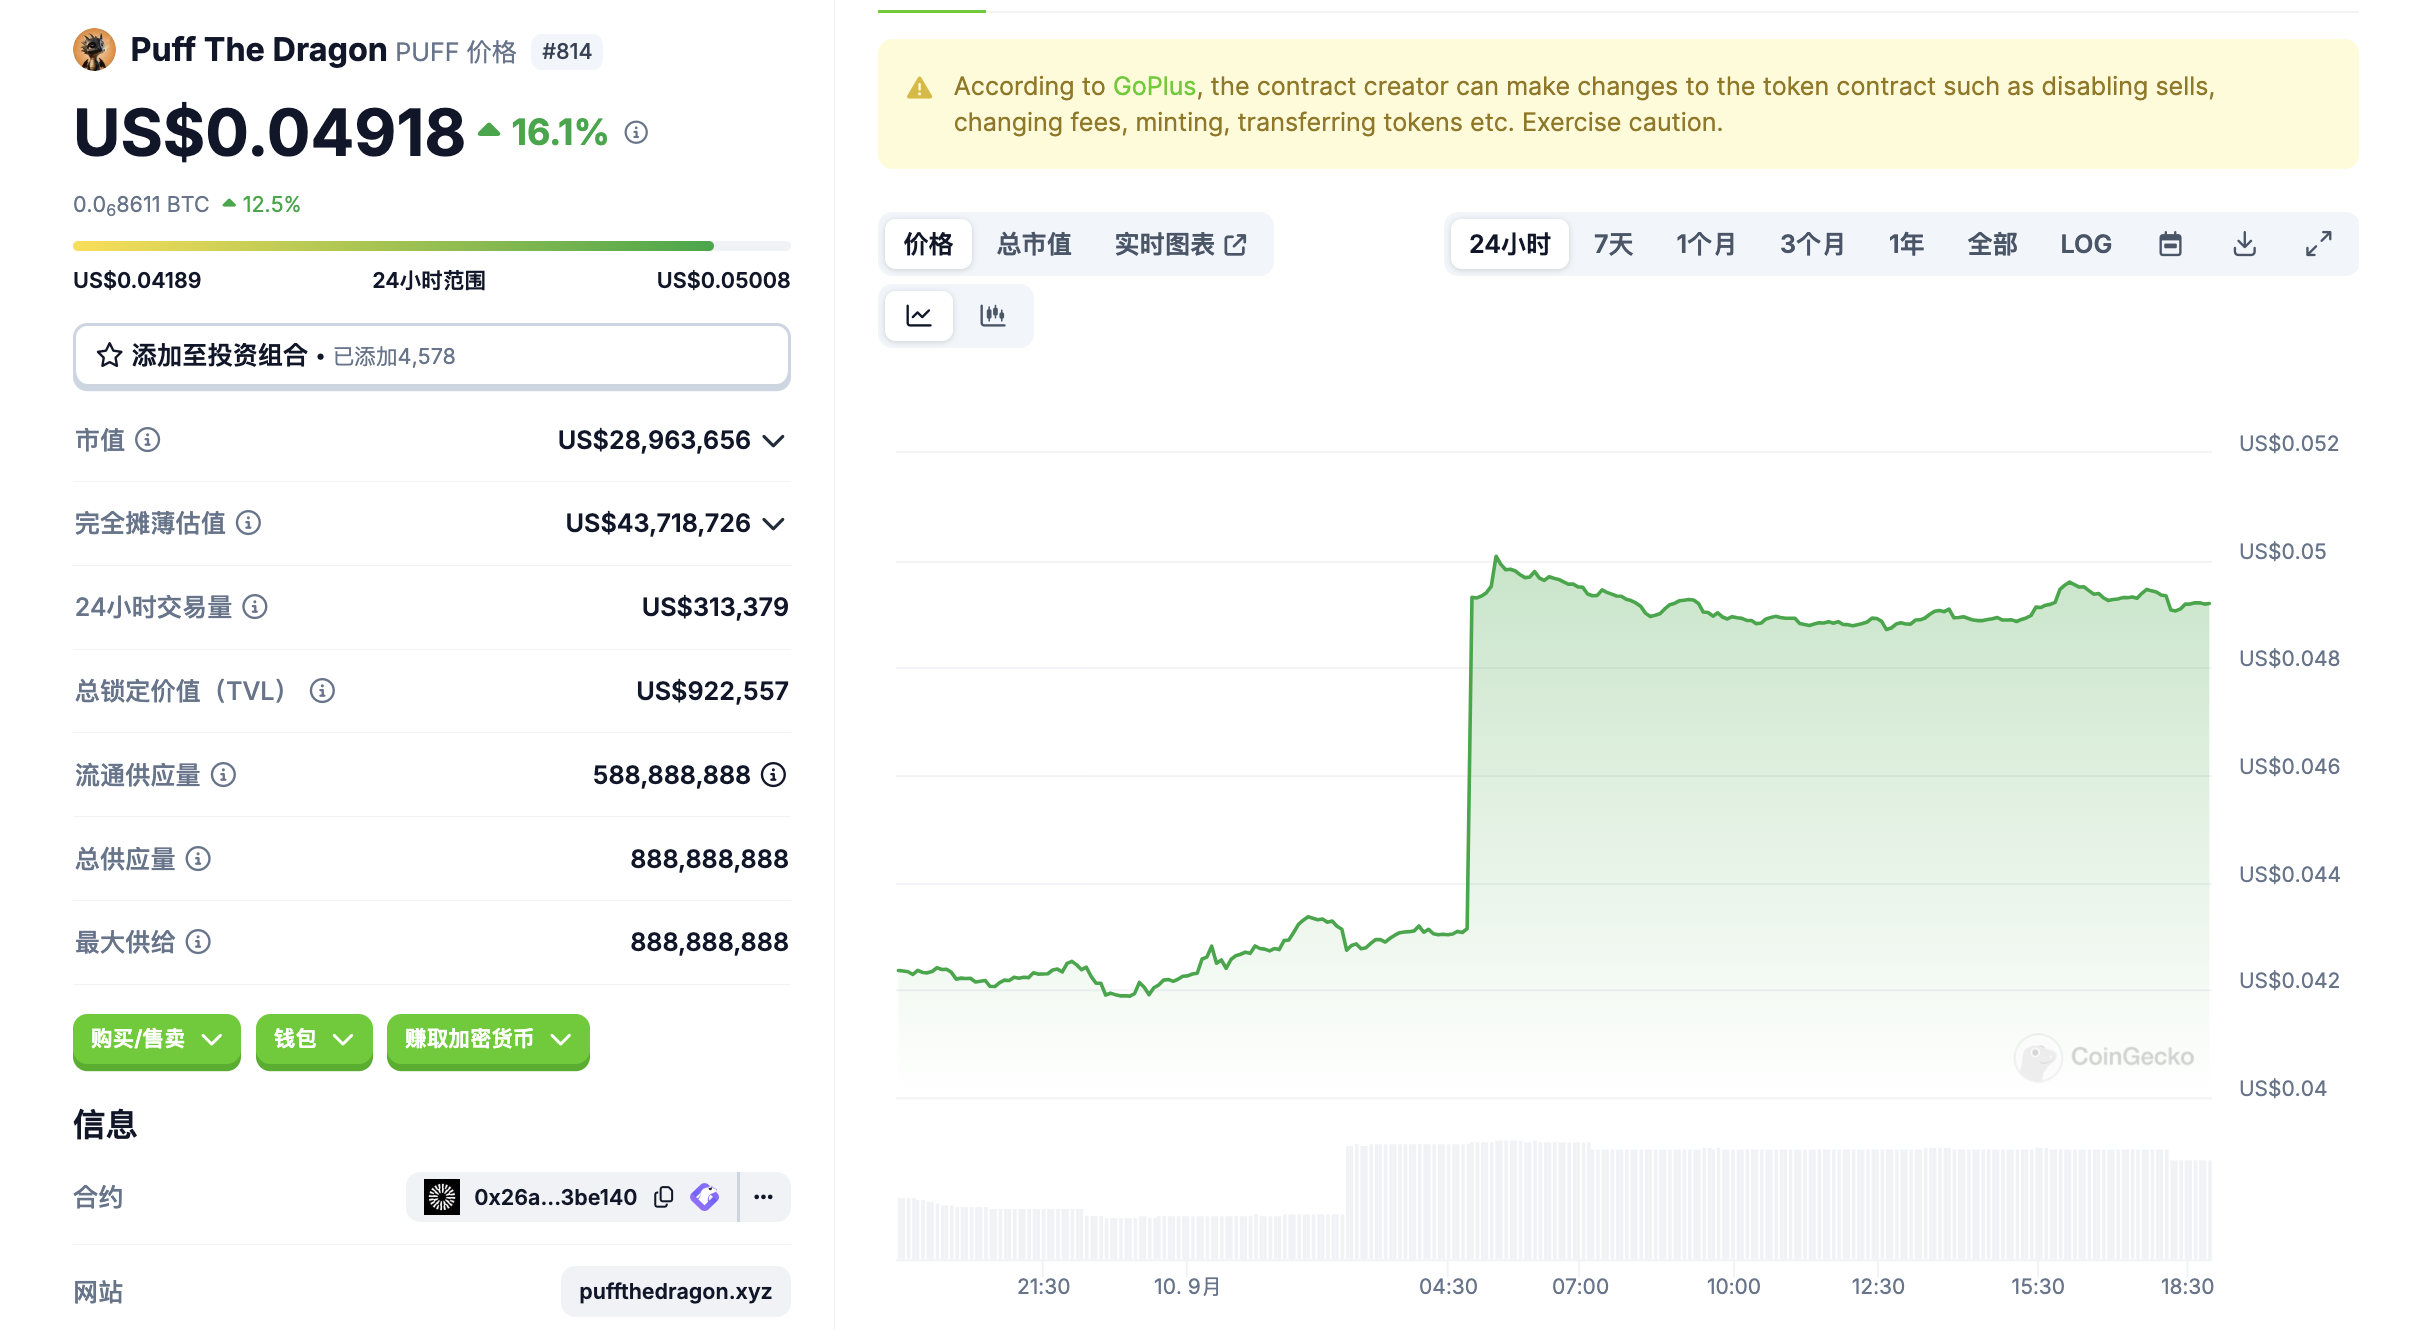The width and height of the screenshot is (2422, 1330).
Task: Select the 7天 time range
Action: (x=1612, y=244)
